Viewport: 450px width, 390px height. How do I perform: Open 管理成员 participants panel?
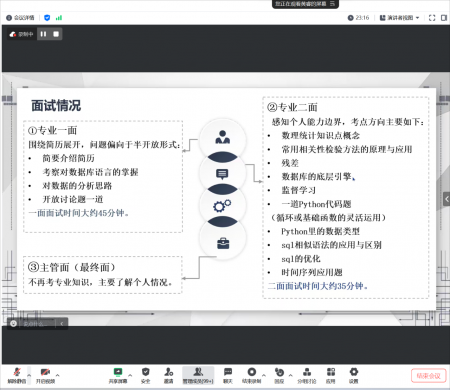click(x=198, y=375)
